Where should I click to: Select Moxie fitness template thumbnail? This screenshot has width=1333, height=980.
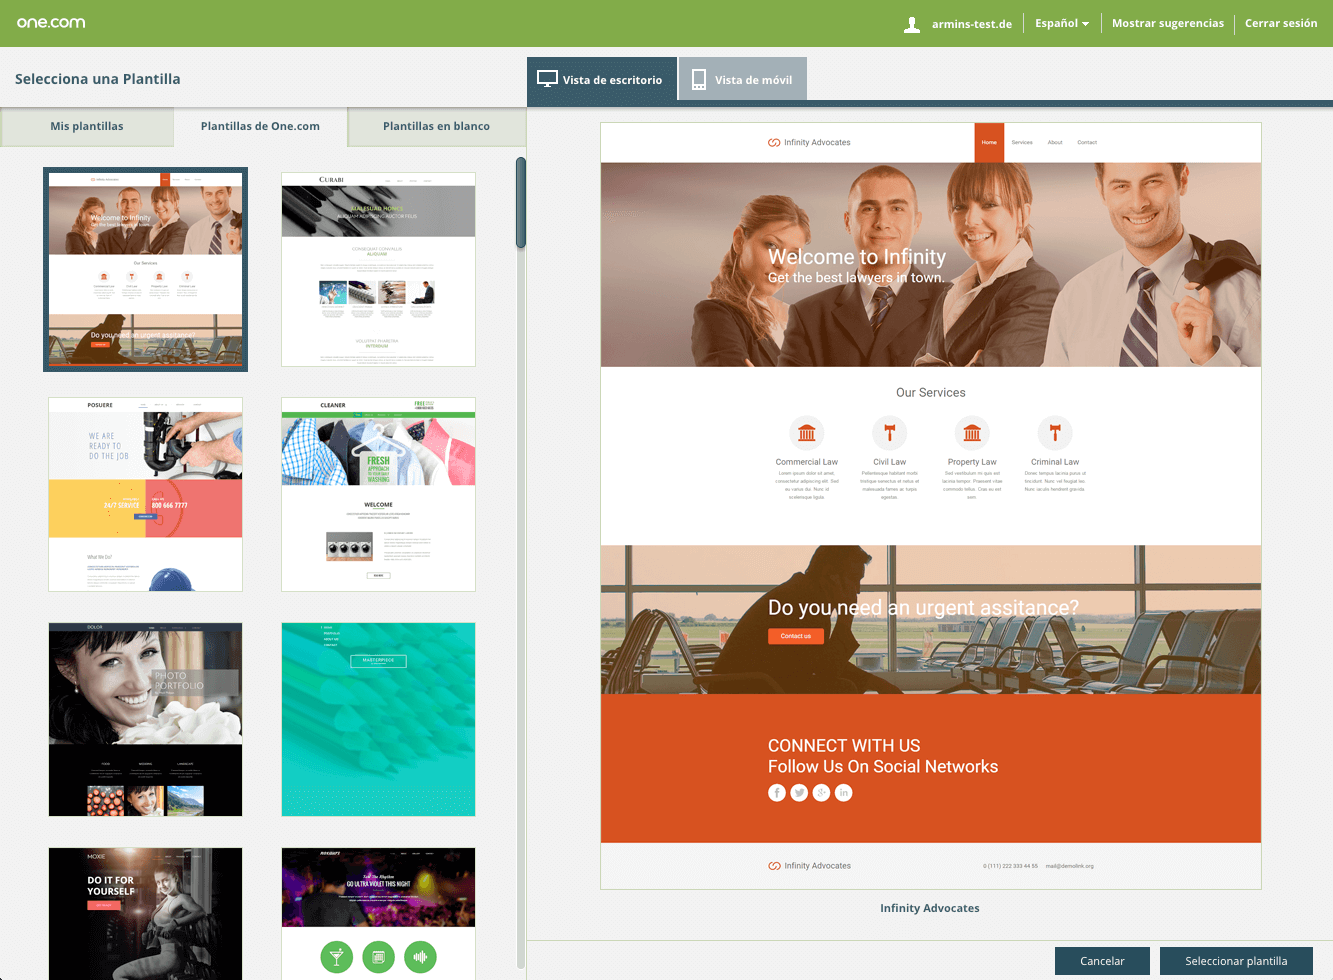[x=146, y=914]
